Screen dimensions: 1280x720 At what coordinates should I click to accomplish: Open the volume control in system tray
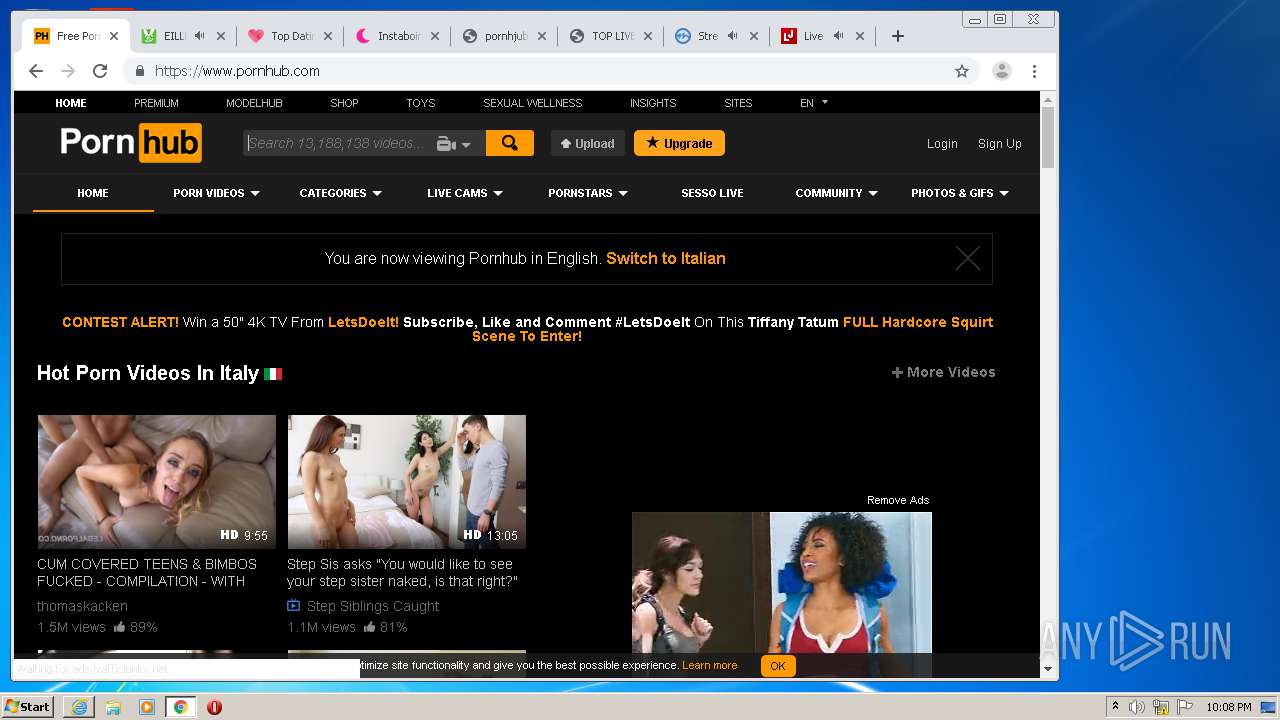click(1137, 707)
